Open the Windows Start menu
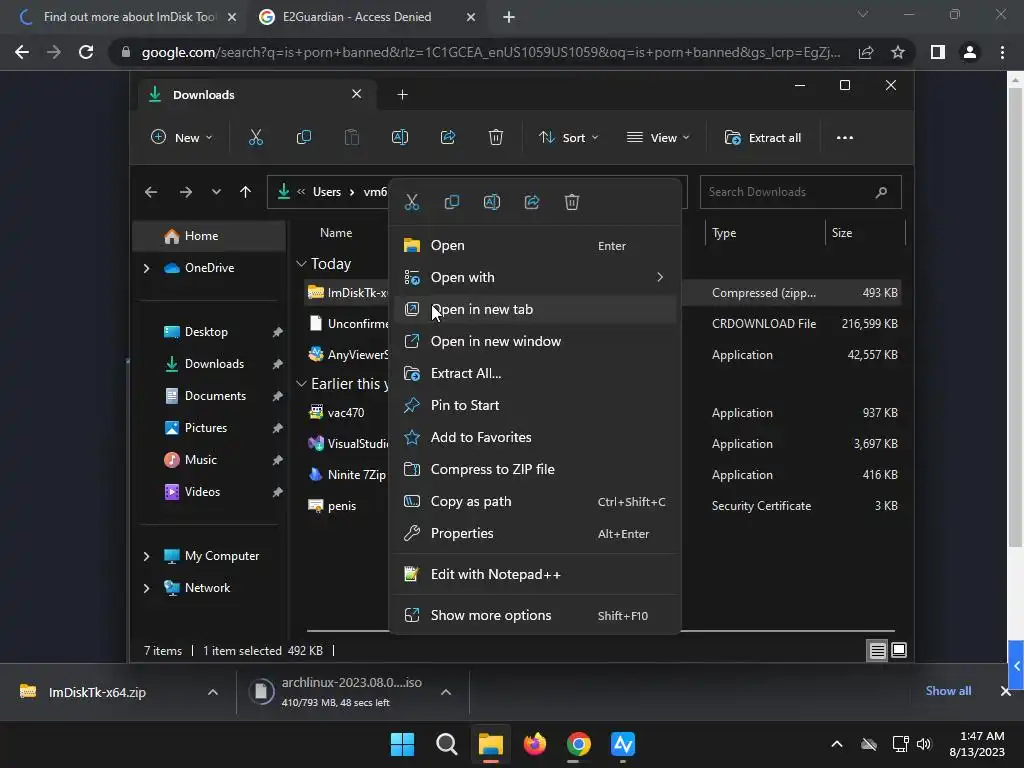Screen dimensions: 1024x768 402,744
